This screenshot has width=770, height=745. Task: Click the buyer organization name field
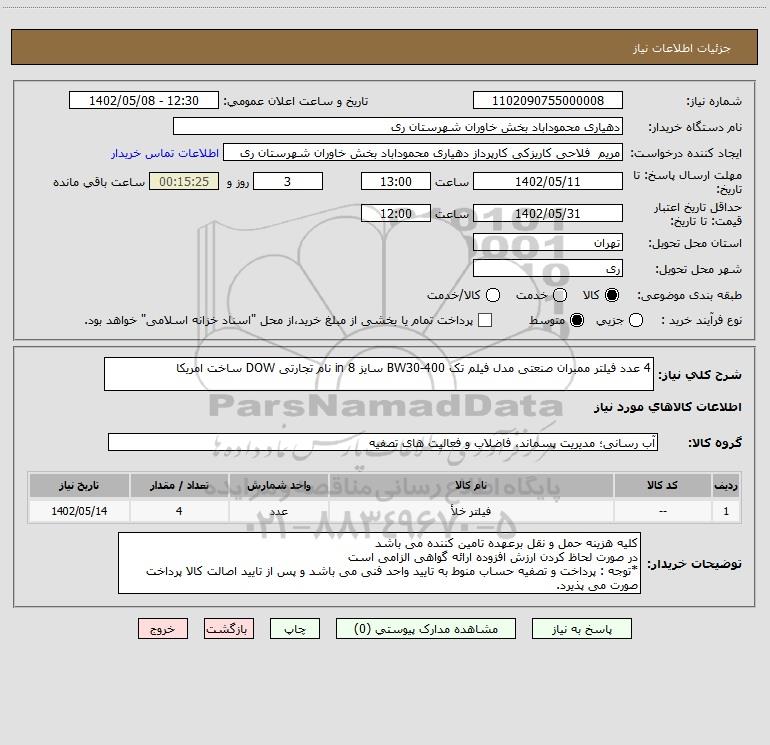[398, 127]
